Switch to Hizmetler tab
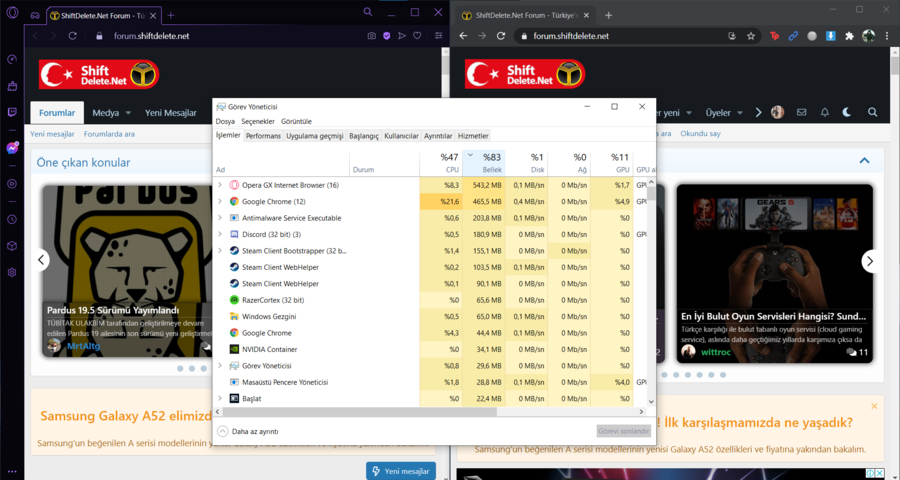The height and width of the screenshot is (480, 900). click(x=473, y=136)
